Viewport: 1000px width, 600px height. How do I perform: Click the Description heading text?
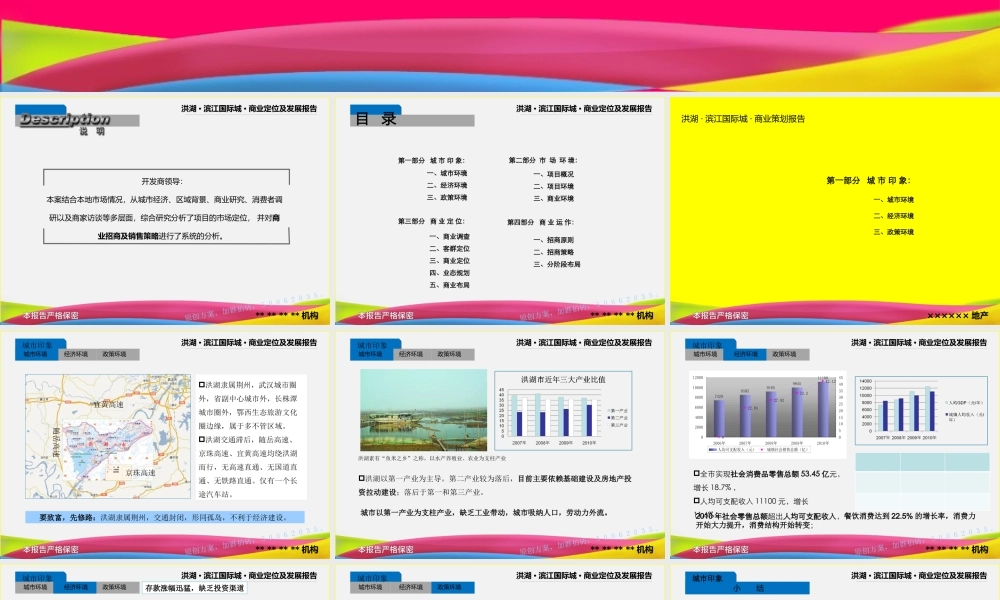click(64, 119)
